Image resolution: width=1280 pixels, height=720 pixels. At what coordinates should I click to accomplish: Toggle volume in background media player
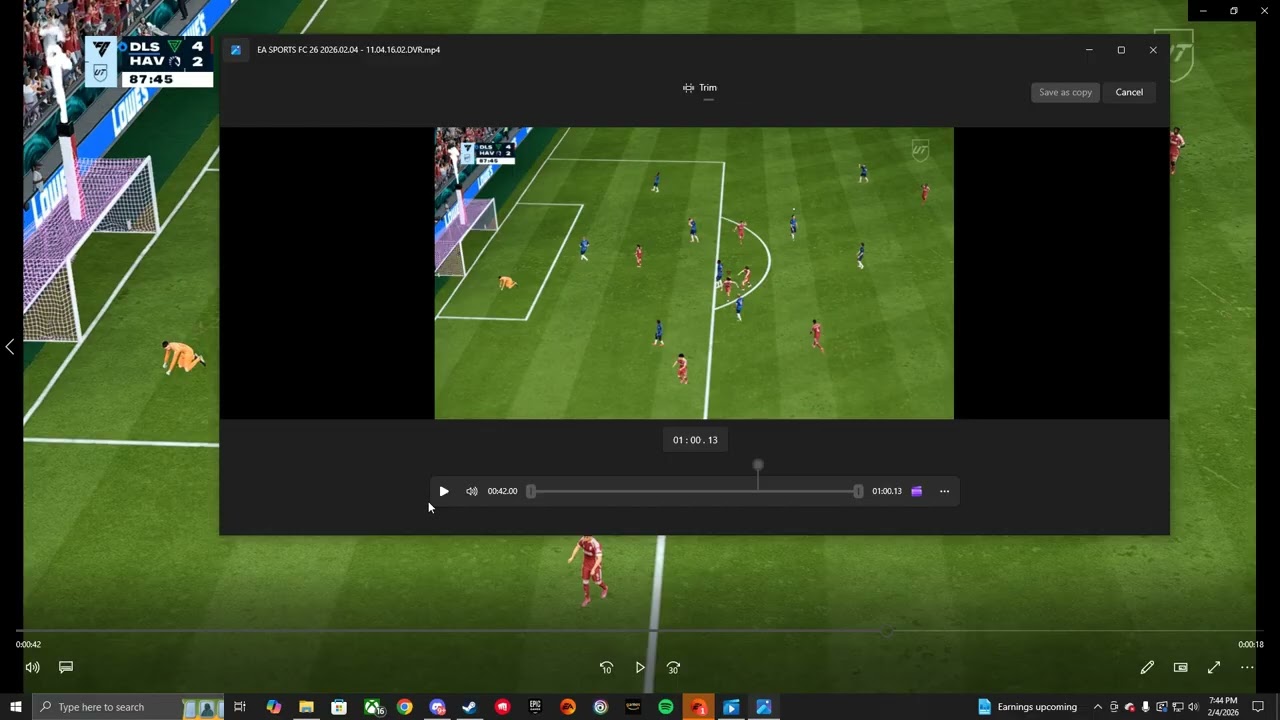pos(32,667)
